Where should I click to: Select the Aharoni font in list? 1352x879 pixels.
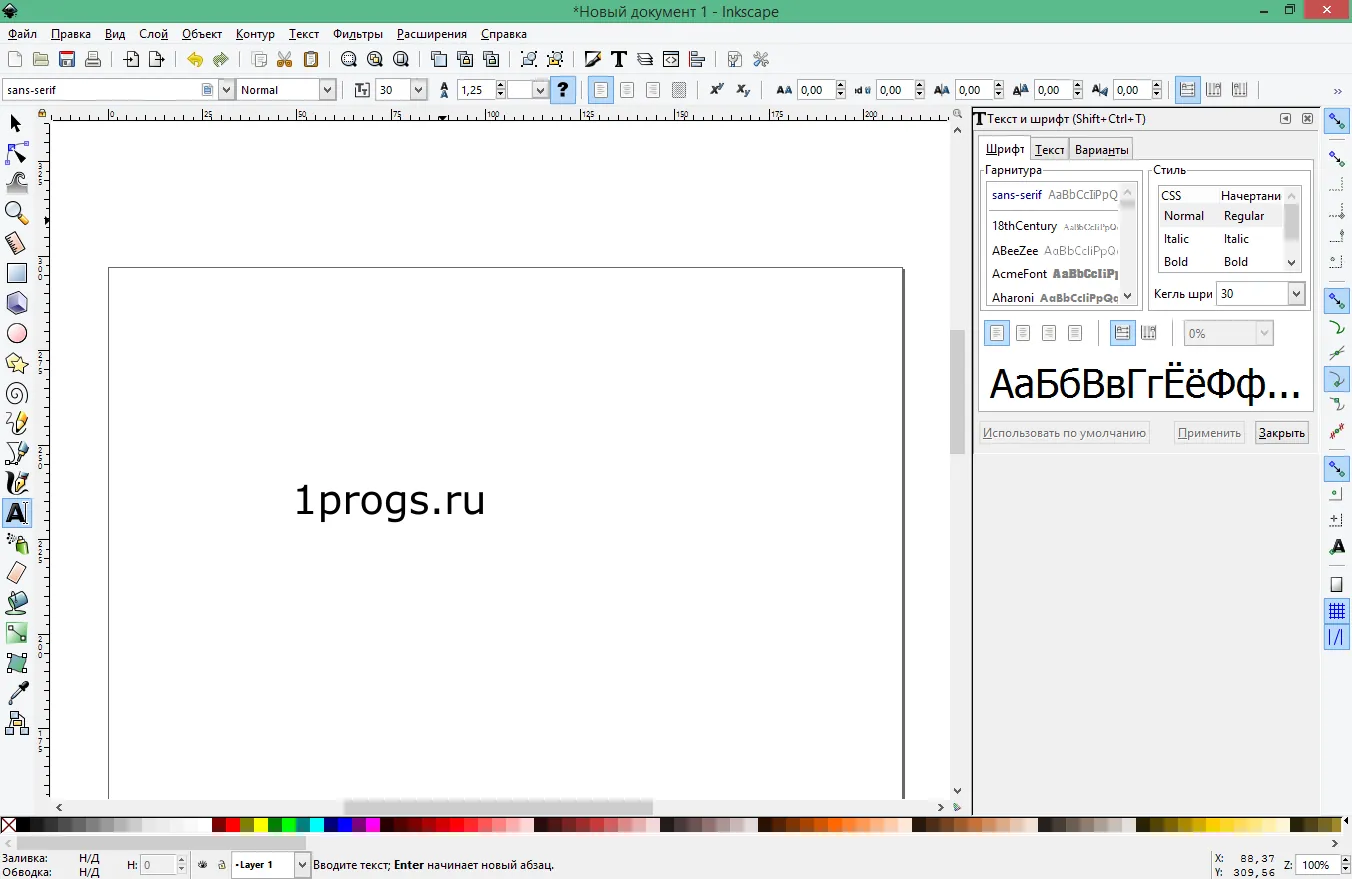(1054, 298)
